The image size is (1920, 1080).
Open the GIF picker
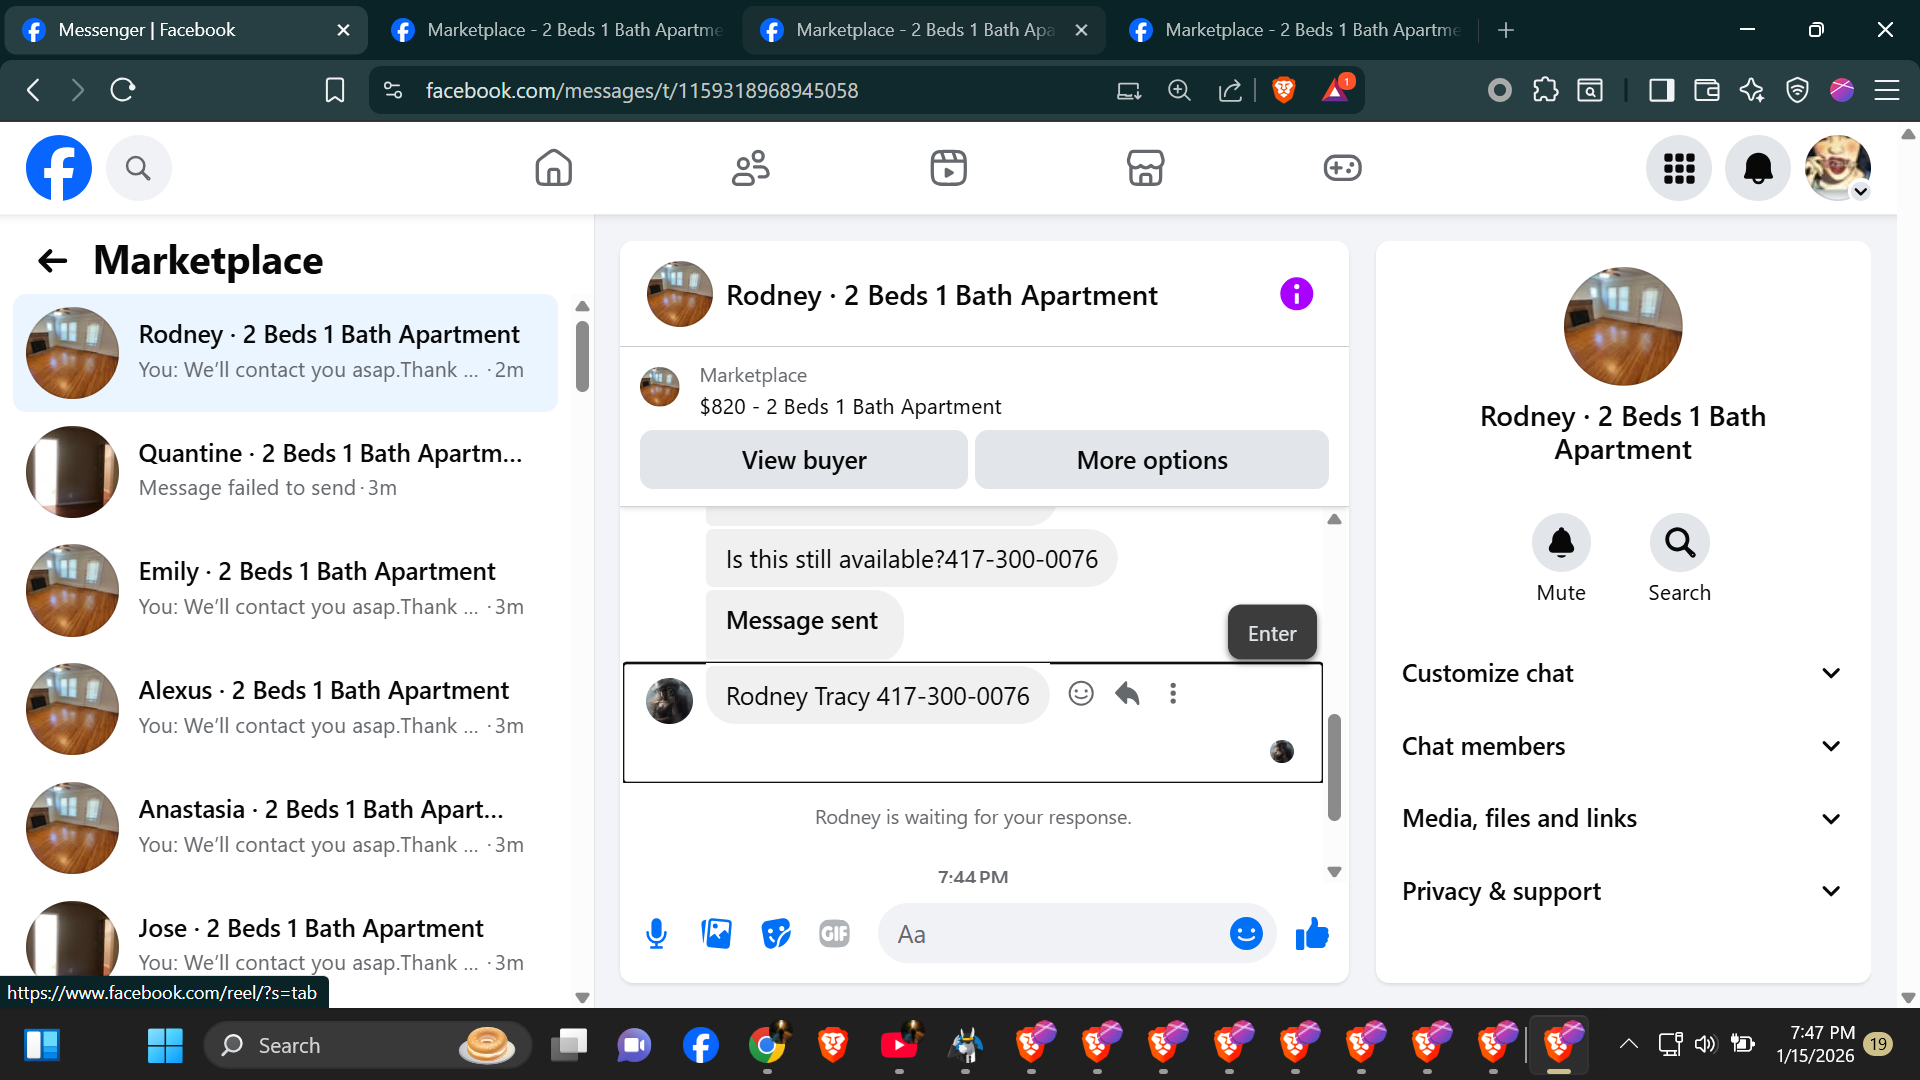834,934
